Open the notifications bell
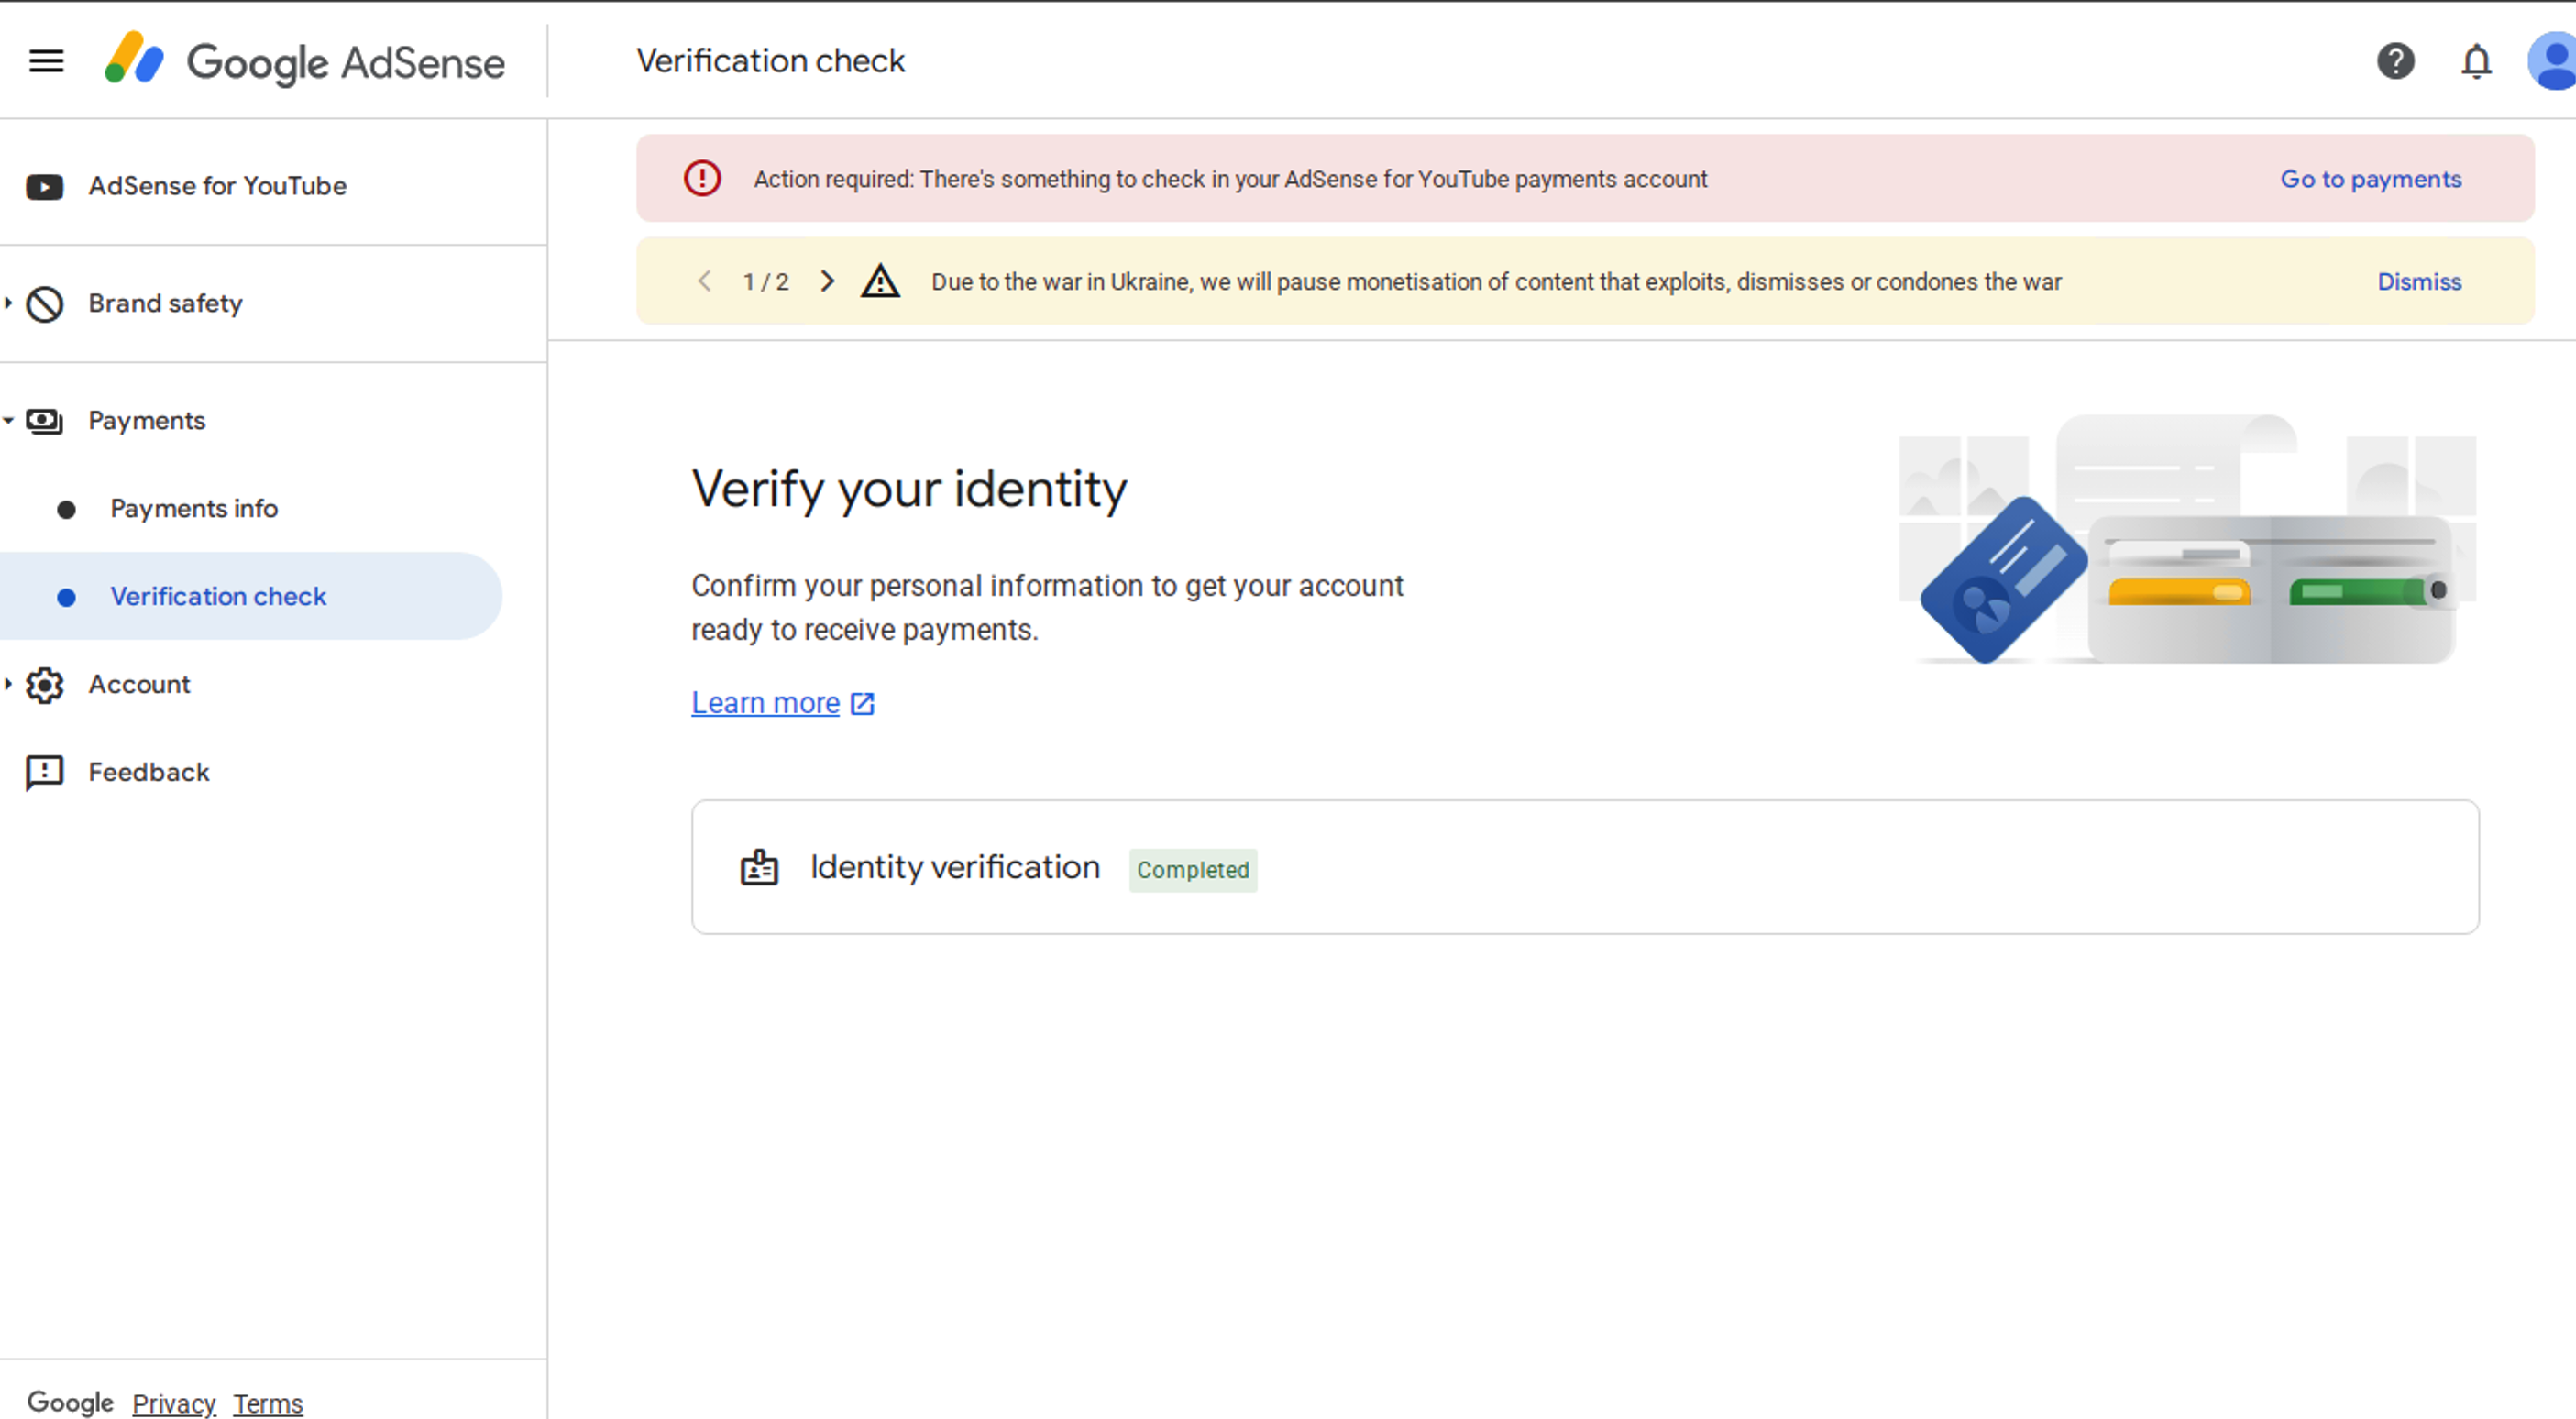The height and width of the screenshot is (1419, 2576). pos(2476,61)
